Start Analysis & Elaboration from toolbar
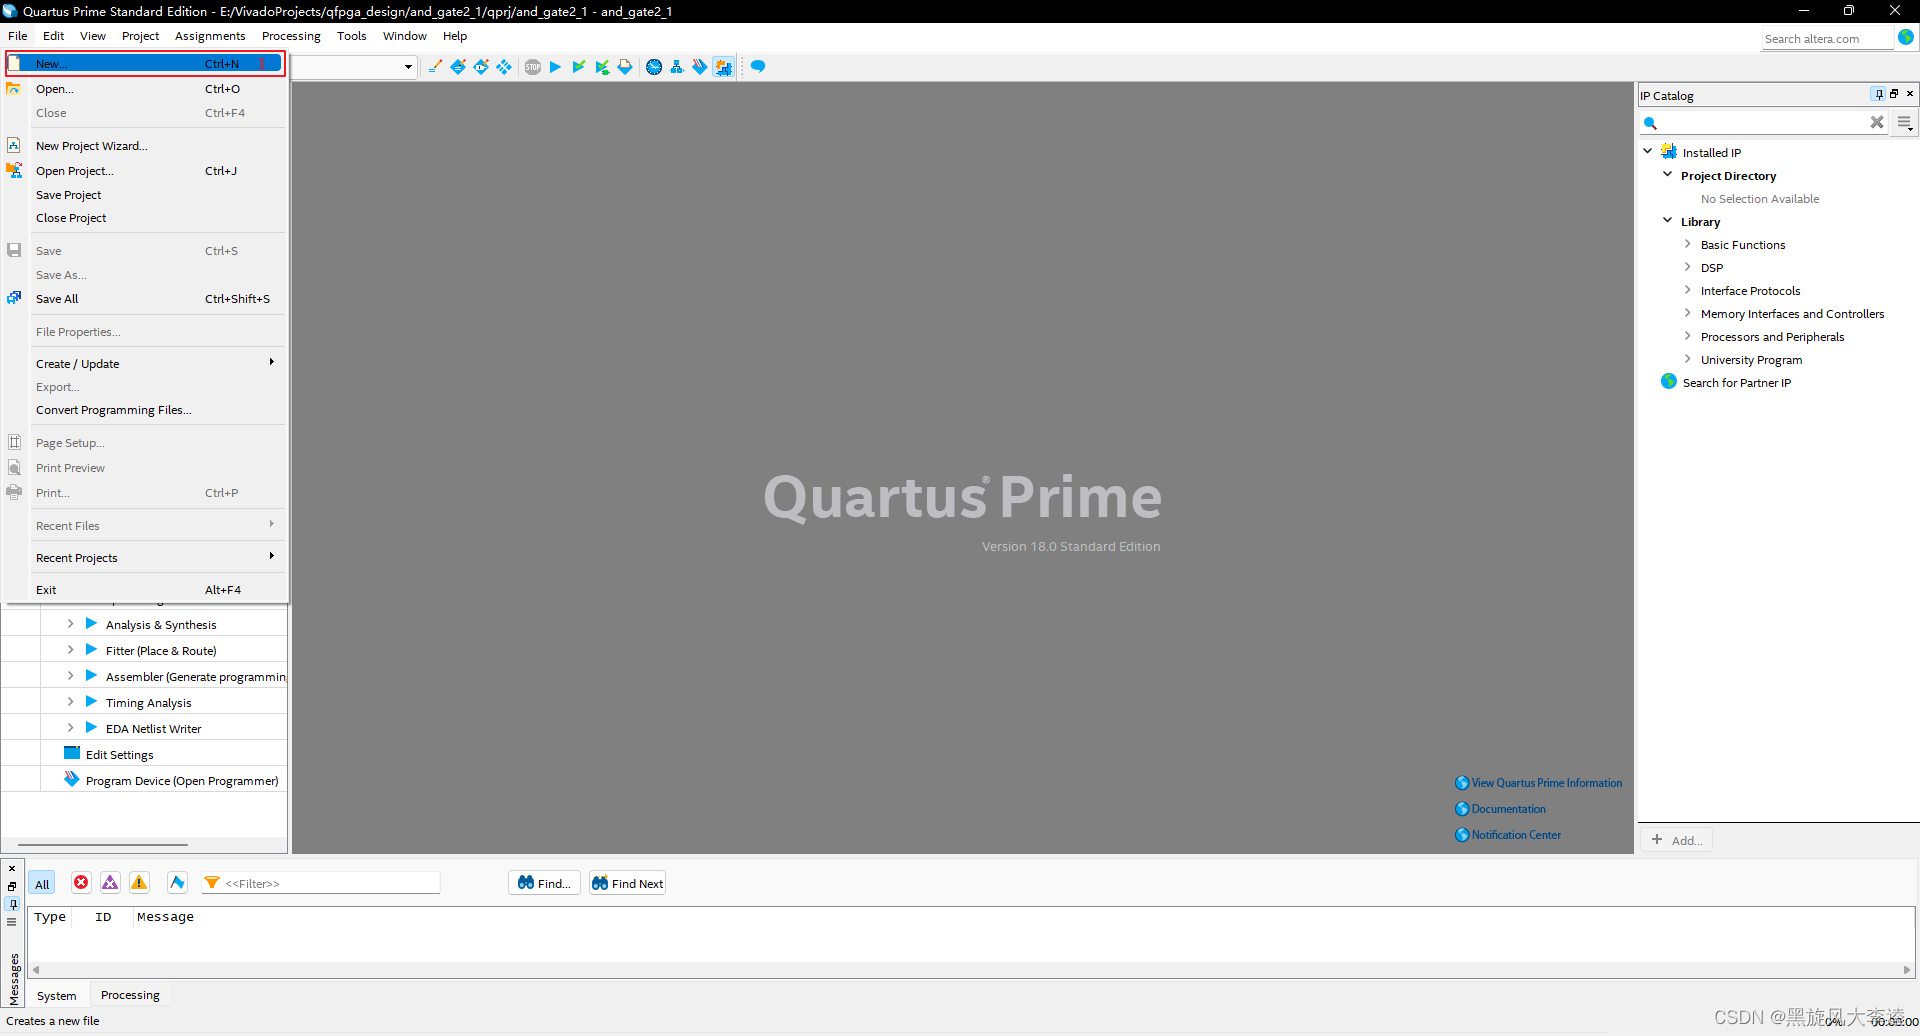This screenshot has width=1920, height=1036. click(x=578, y=67)
